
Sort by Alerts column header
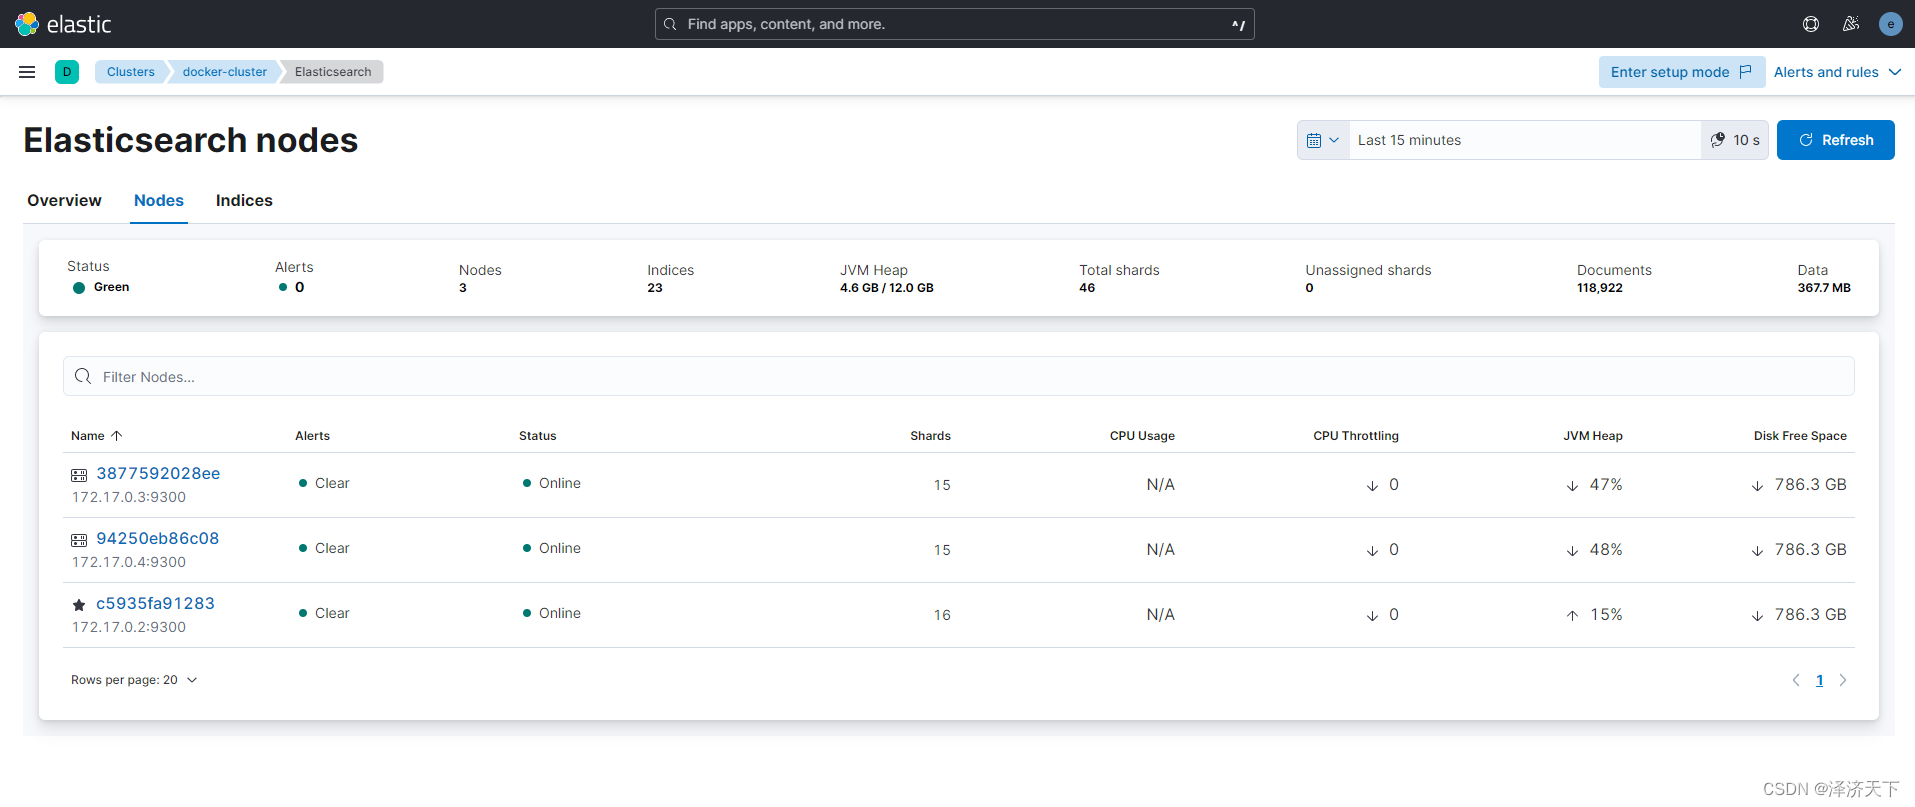click(313, 436)
